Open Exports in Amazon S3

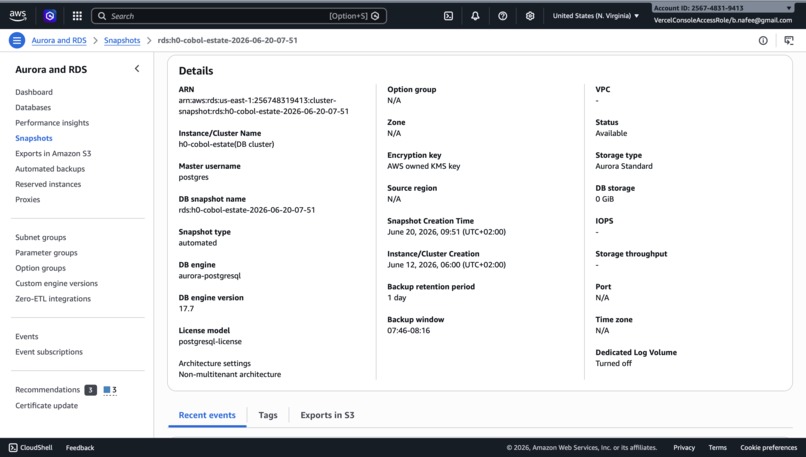[x=53, y=154]
